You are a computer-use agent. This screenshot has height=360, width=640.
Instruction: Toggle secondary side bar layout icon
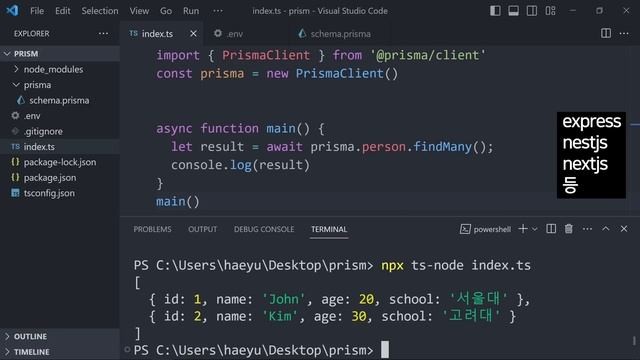pyautogui.click(x=531, y=11)
